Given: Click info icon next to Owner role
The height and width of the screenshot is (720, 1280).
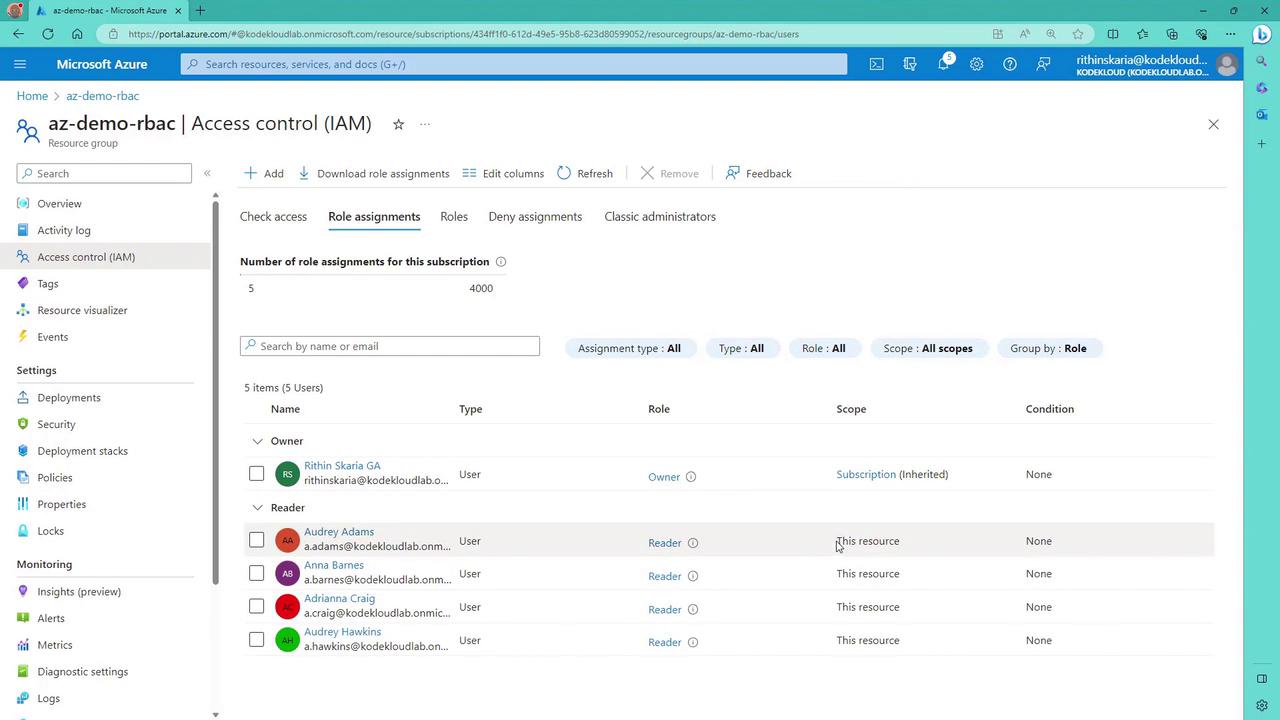Looking at the screenshot, I should [691, 477].
